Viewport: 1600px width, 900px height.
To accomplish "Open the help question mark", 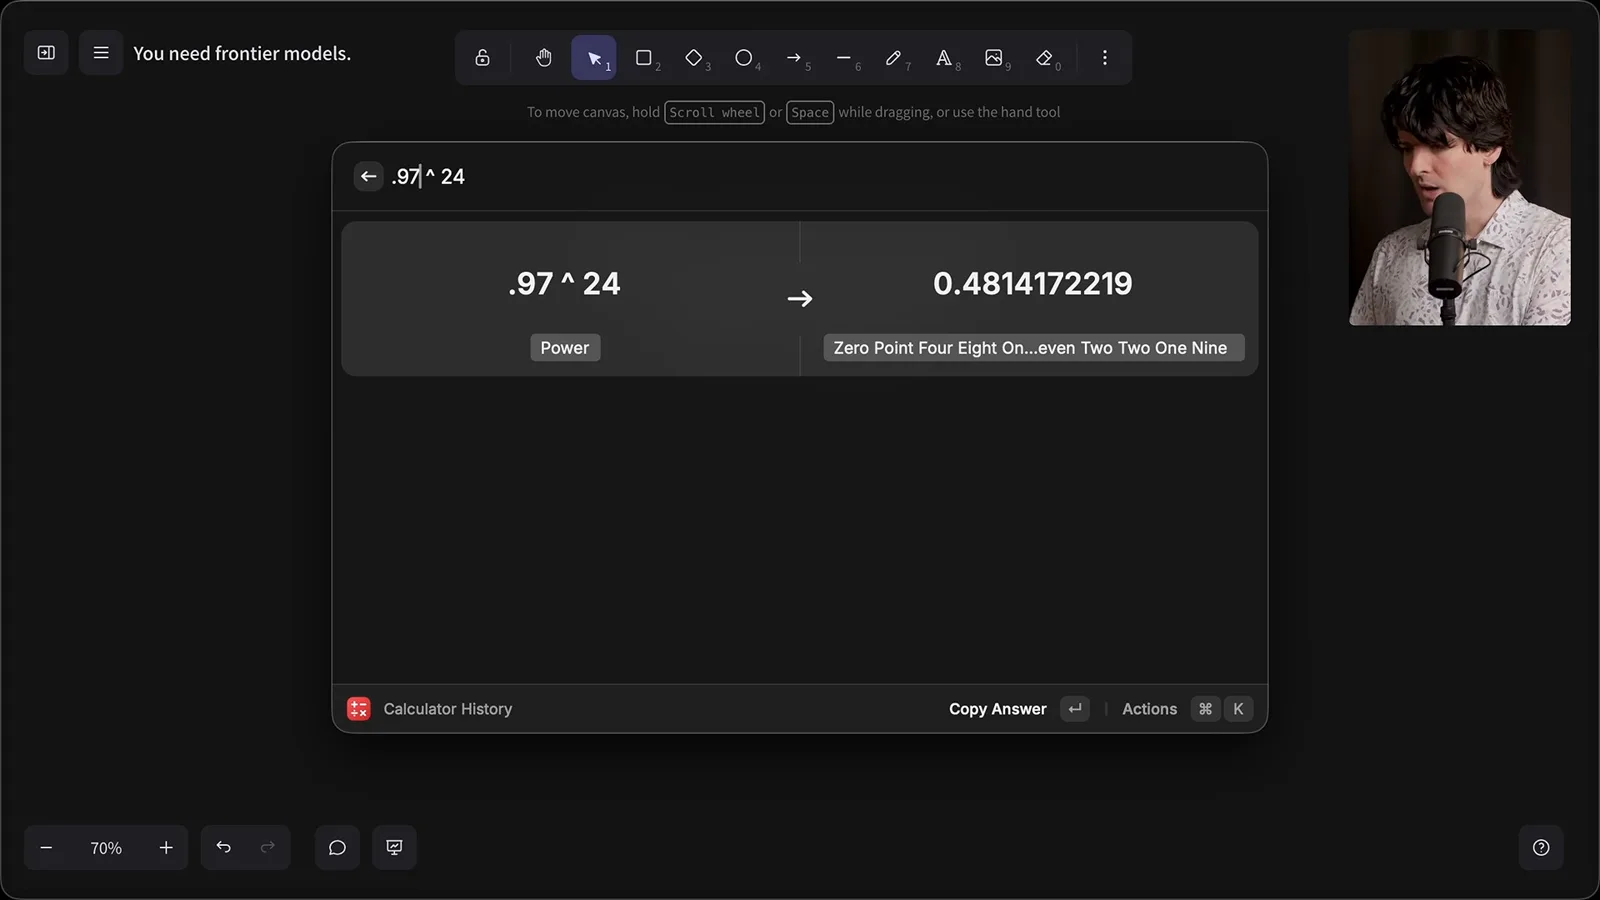I will (x=1541, y=848).
